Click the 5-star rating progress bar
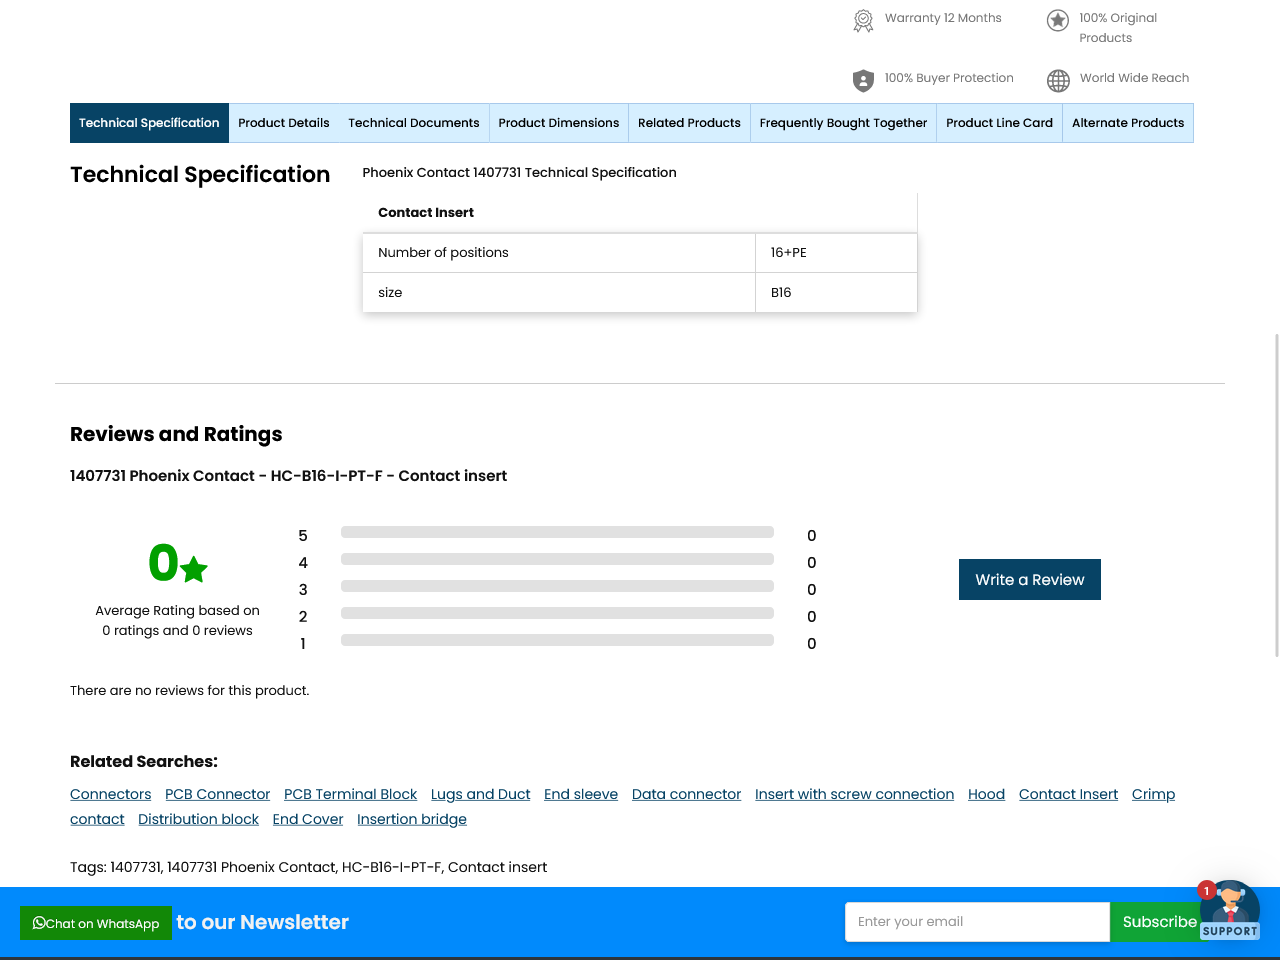This screenshot has width=1280, height=960. coord(557,532)
